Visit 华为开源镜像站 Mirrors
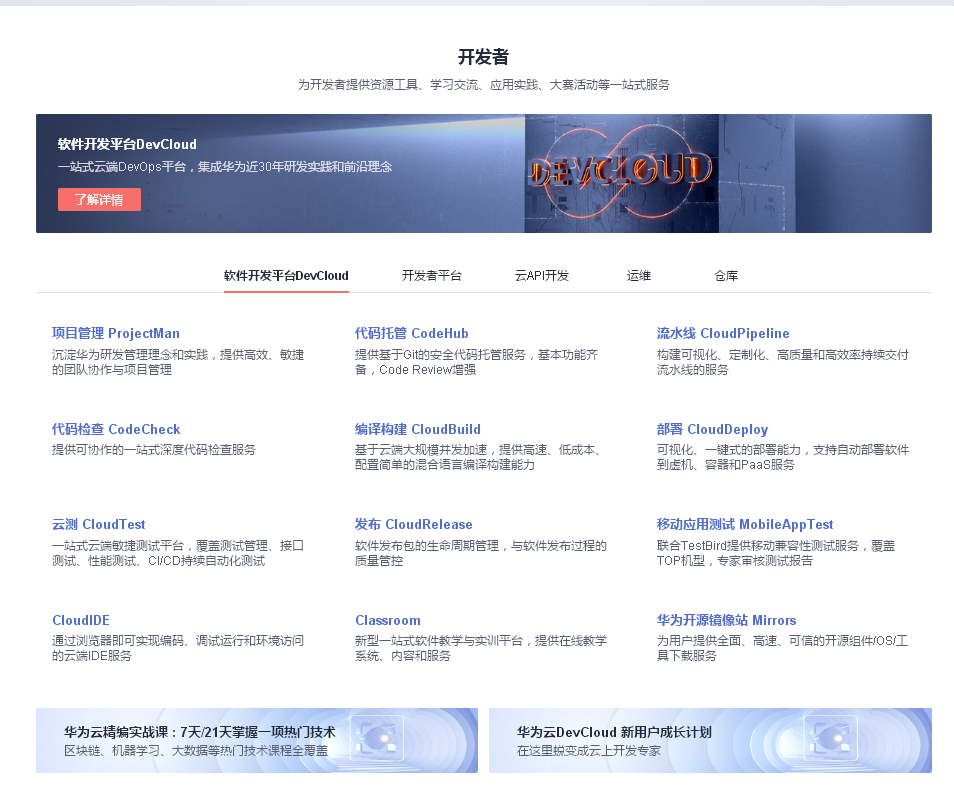This screenshot has width=954, height=802. pyautogui.click(x=726, y=621)
